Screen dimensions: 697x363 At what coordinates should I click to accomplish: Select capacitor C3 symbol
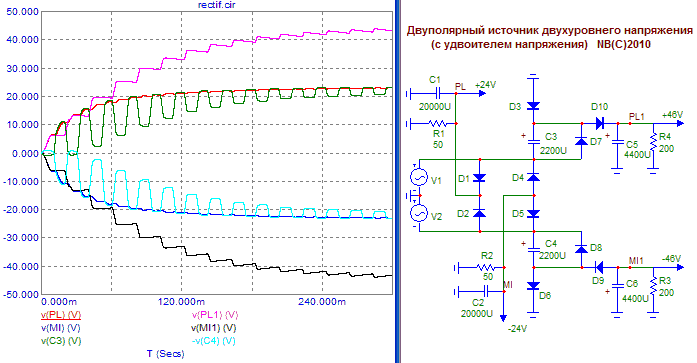coord(533,142)
